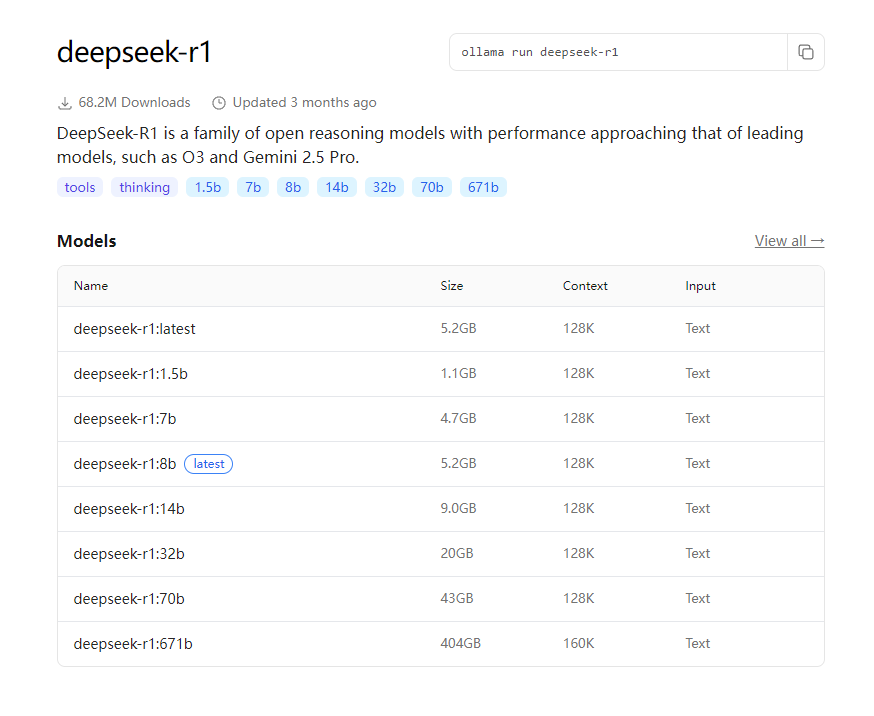Open the deepseek-r1:1.5b model row
The width and height of the screenshot is (874, 716).
click(x=440, y=374)
